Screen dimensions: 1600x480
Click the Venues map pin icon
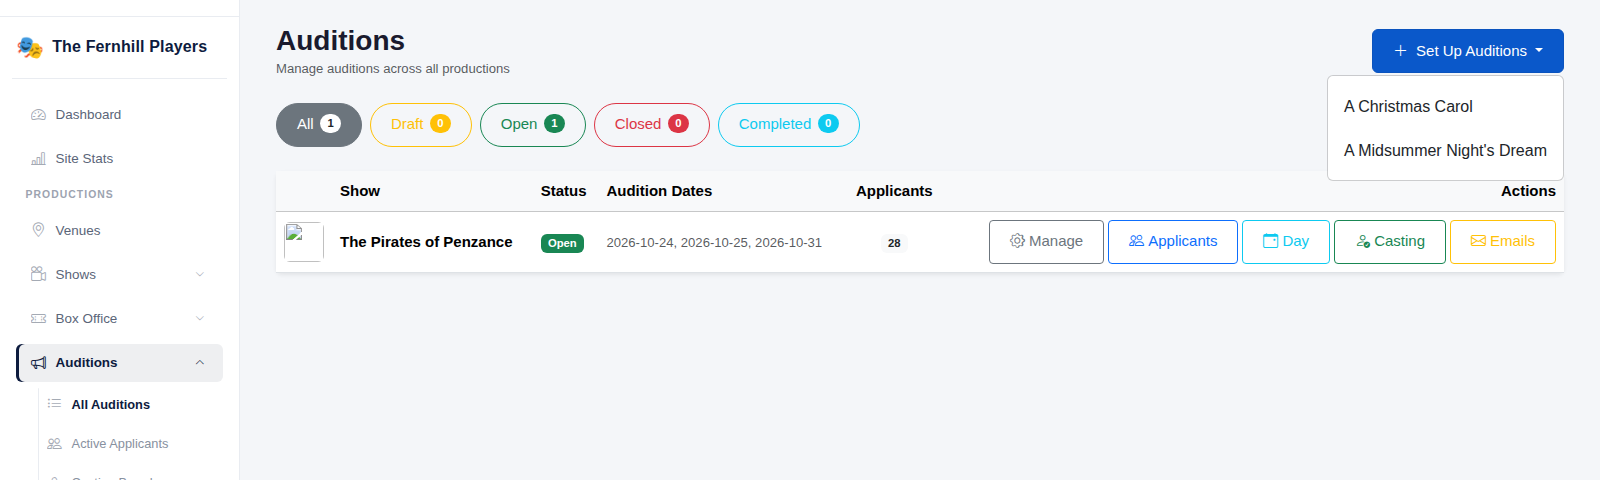[x=38, y=230]
